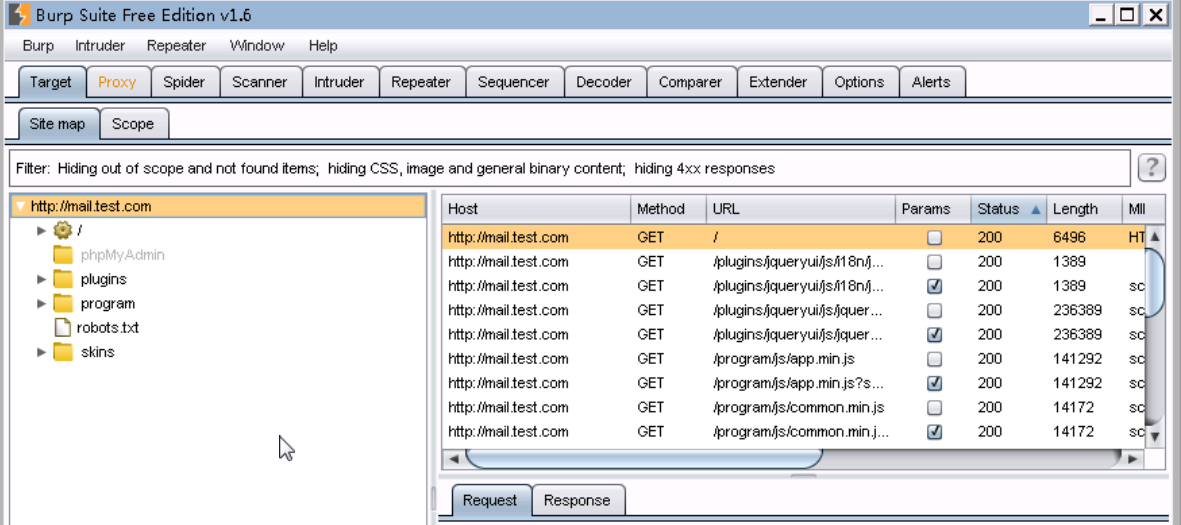Toggle Params checkbox in the first root URL row
This screenshot has width=1181, height=525.
[935, 238]
